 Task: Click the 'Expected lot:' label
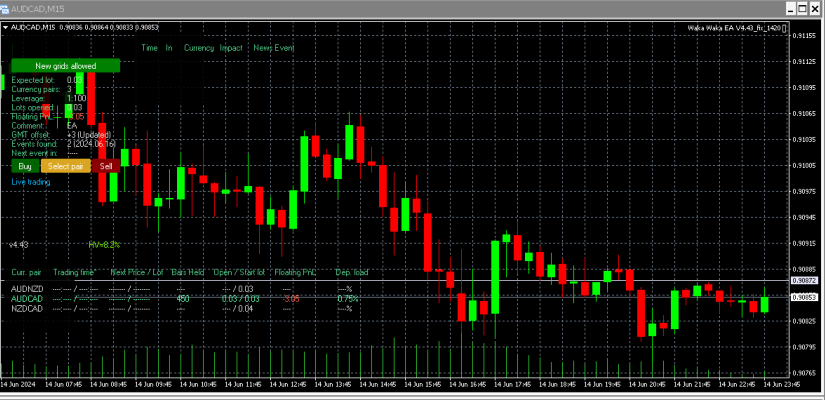click(33, 80)
